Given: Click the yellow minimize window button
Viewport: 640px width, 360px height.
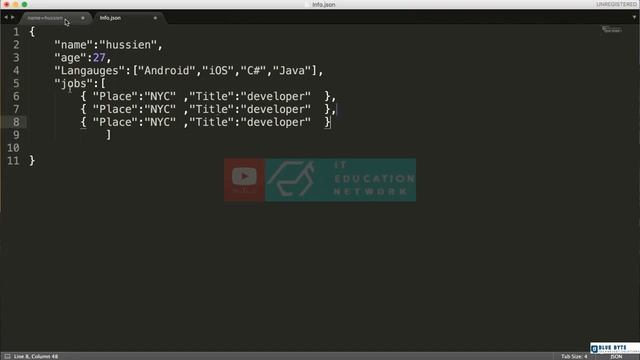Looking at the screenshot, I should pyautogui.click(x=16, y=4).
